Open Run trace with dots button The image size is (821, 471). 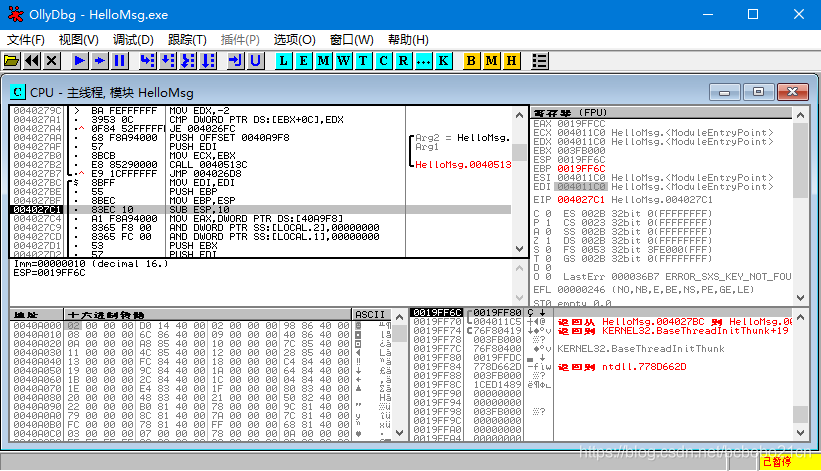423,61
